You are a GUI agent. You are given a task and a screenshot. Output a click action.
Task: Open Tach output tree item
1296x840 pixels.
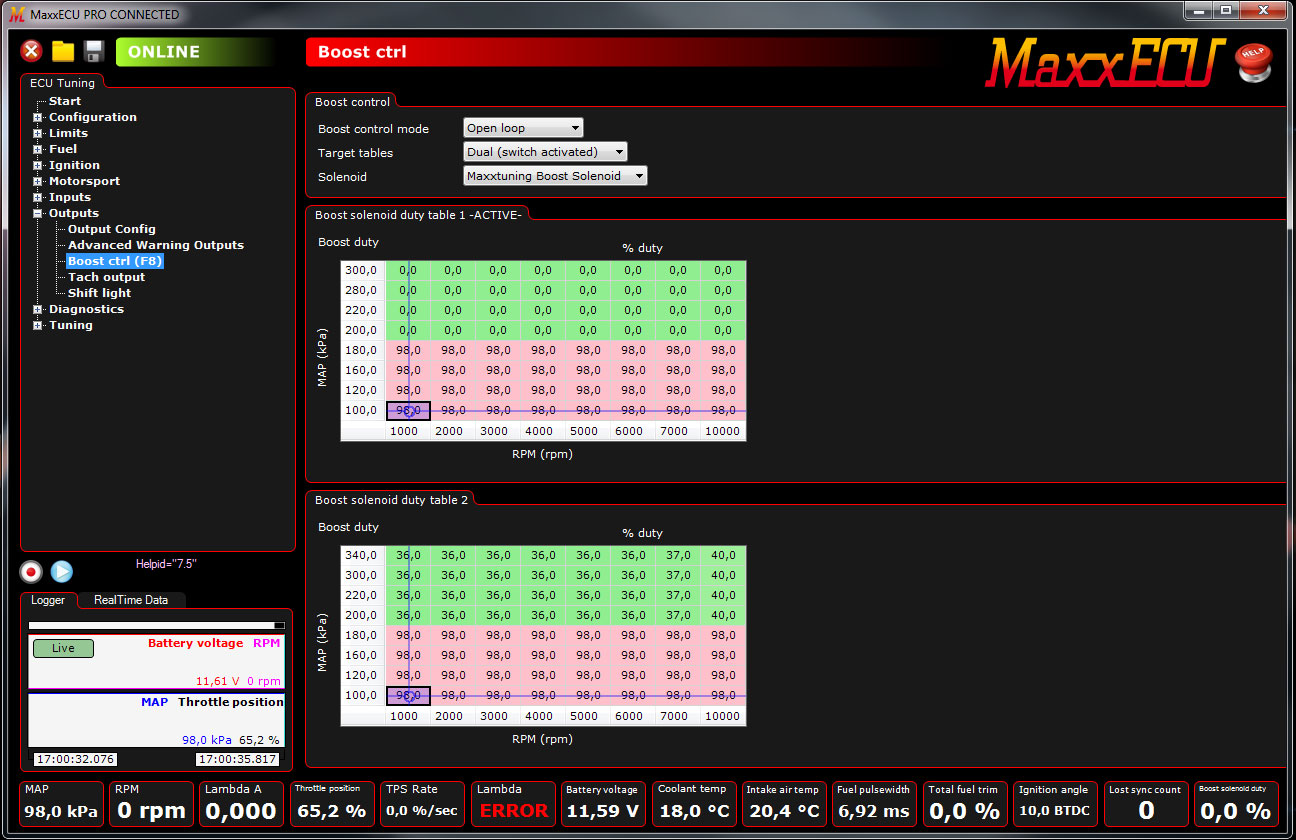pyautogui.click(x=107, y=277)
